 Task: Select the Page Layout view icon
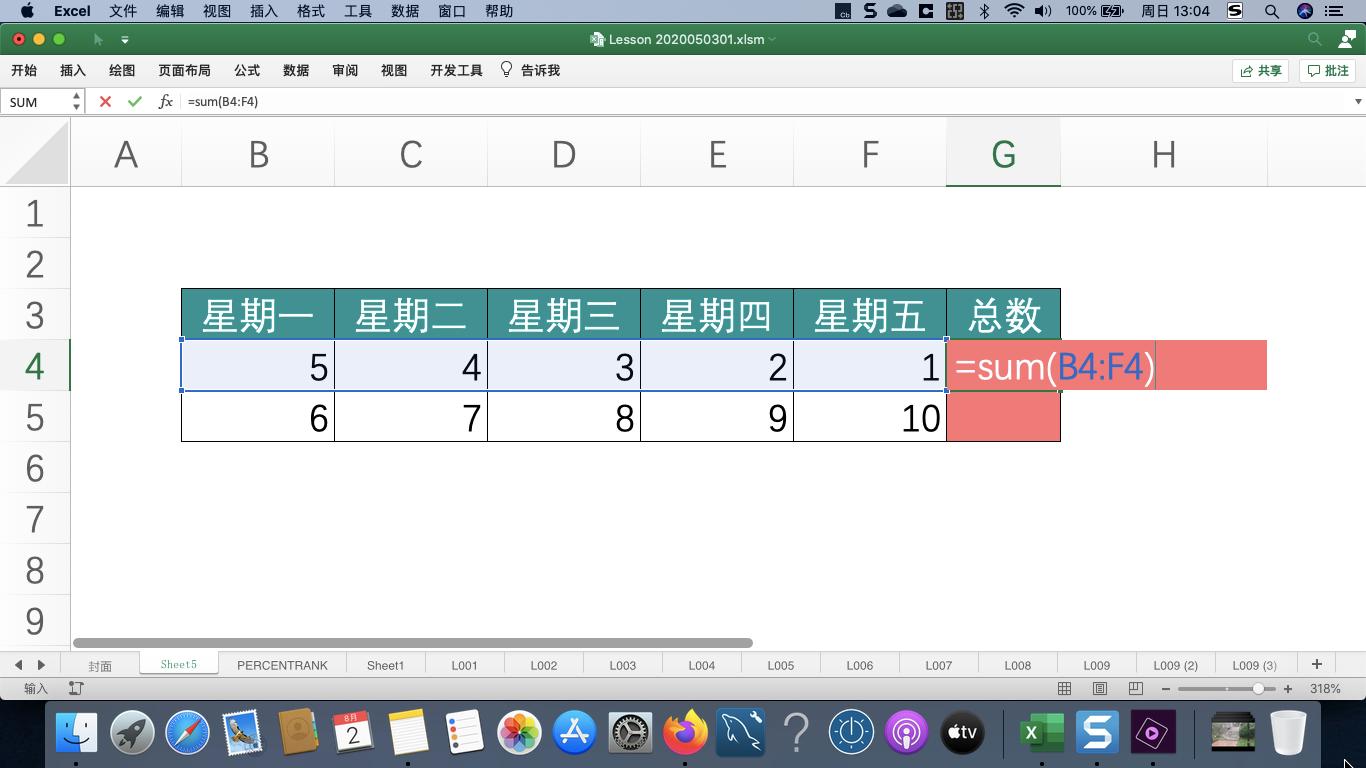coord(1099,688)
